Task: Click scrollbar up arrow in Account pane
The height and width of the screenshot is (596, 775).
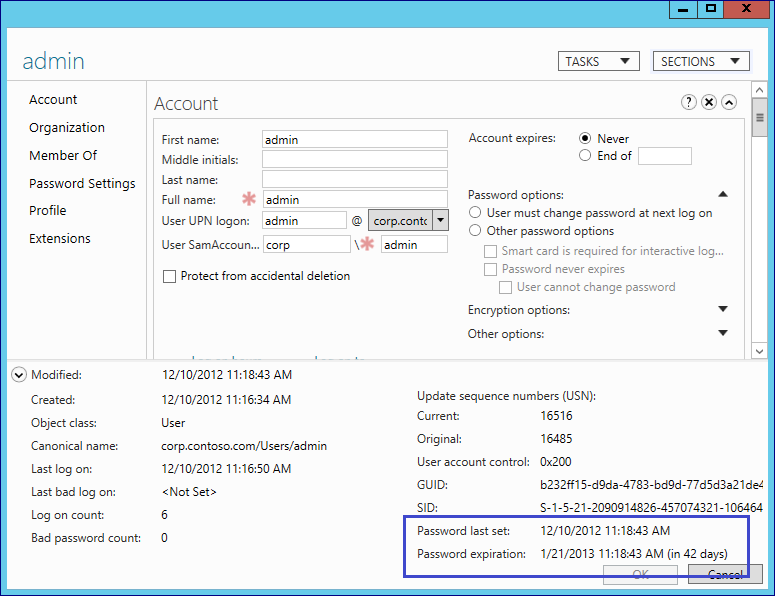Action: [x=760, y=90]
